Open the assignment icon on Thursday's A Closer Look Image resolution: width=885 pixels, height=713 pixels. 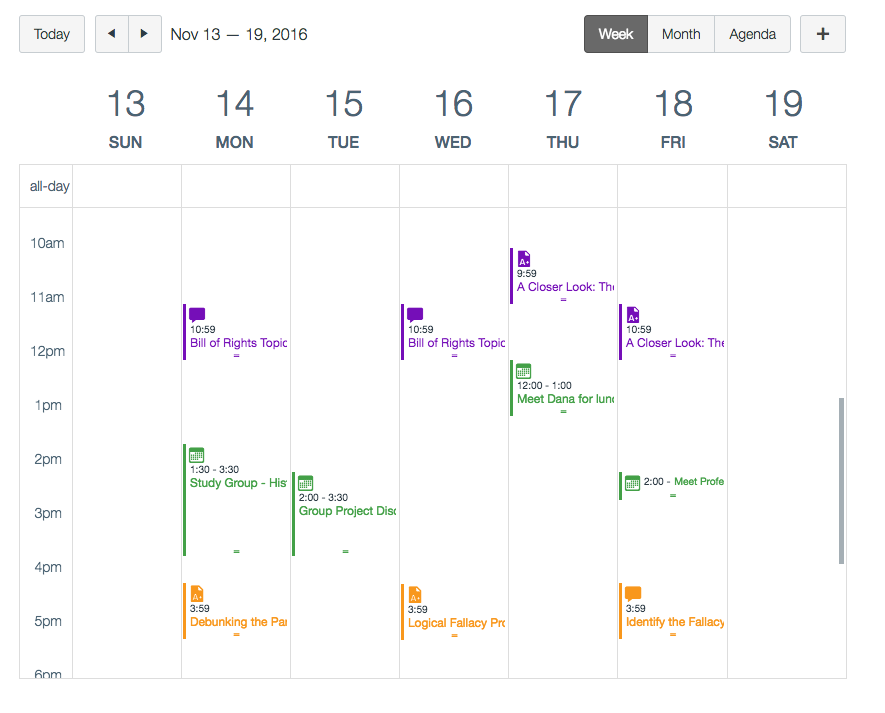[x=524, y=258]
